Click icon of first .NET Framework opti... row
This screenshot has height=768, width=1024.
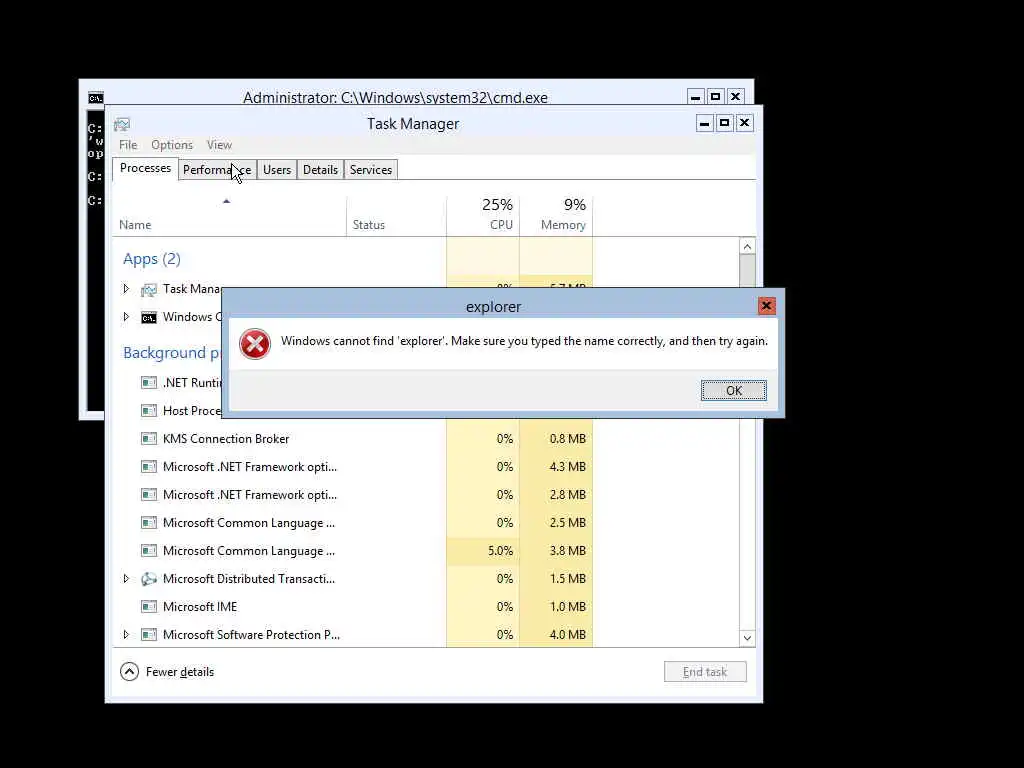click(149, 467)
